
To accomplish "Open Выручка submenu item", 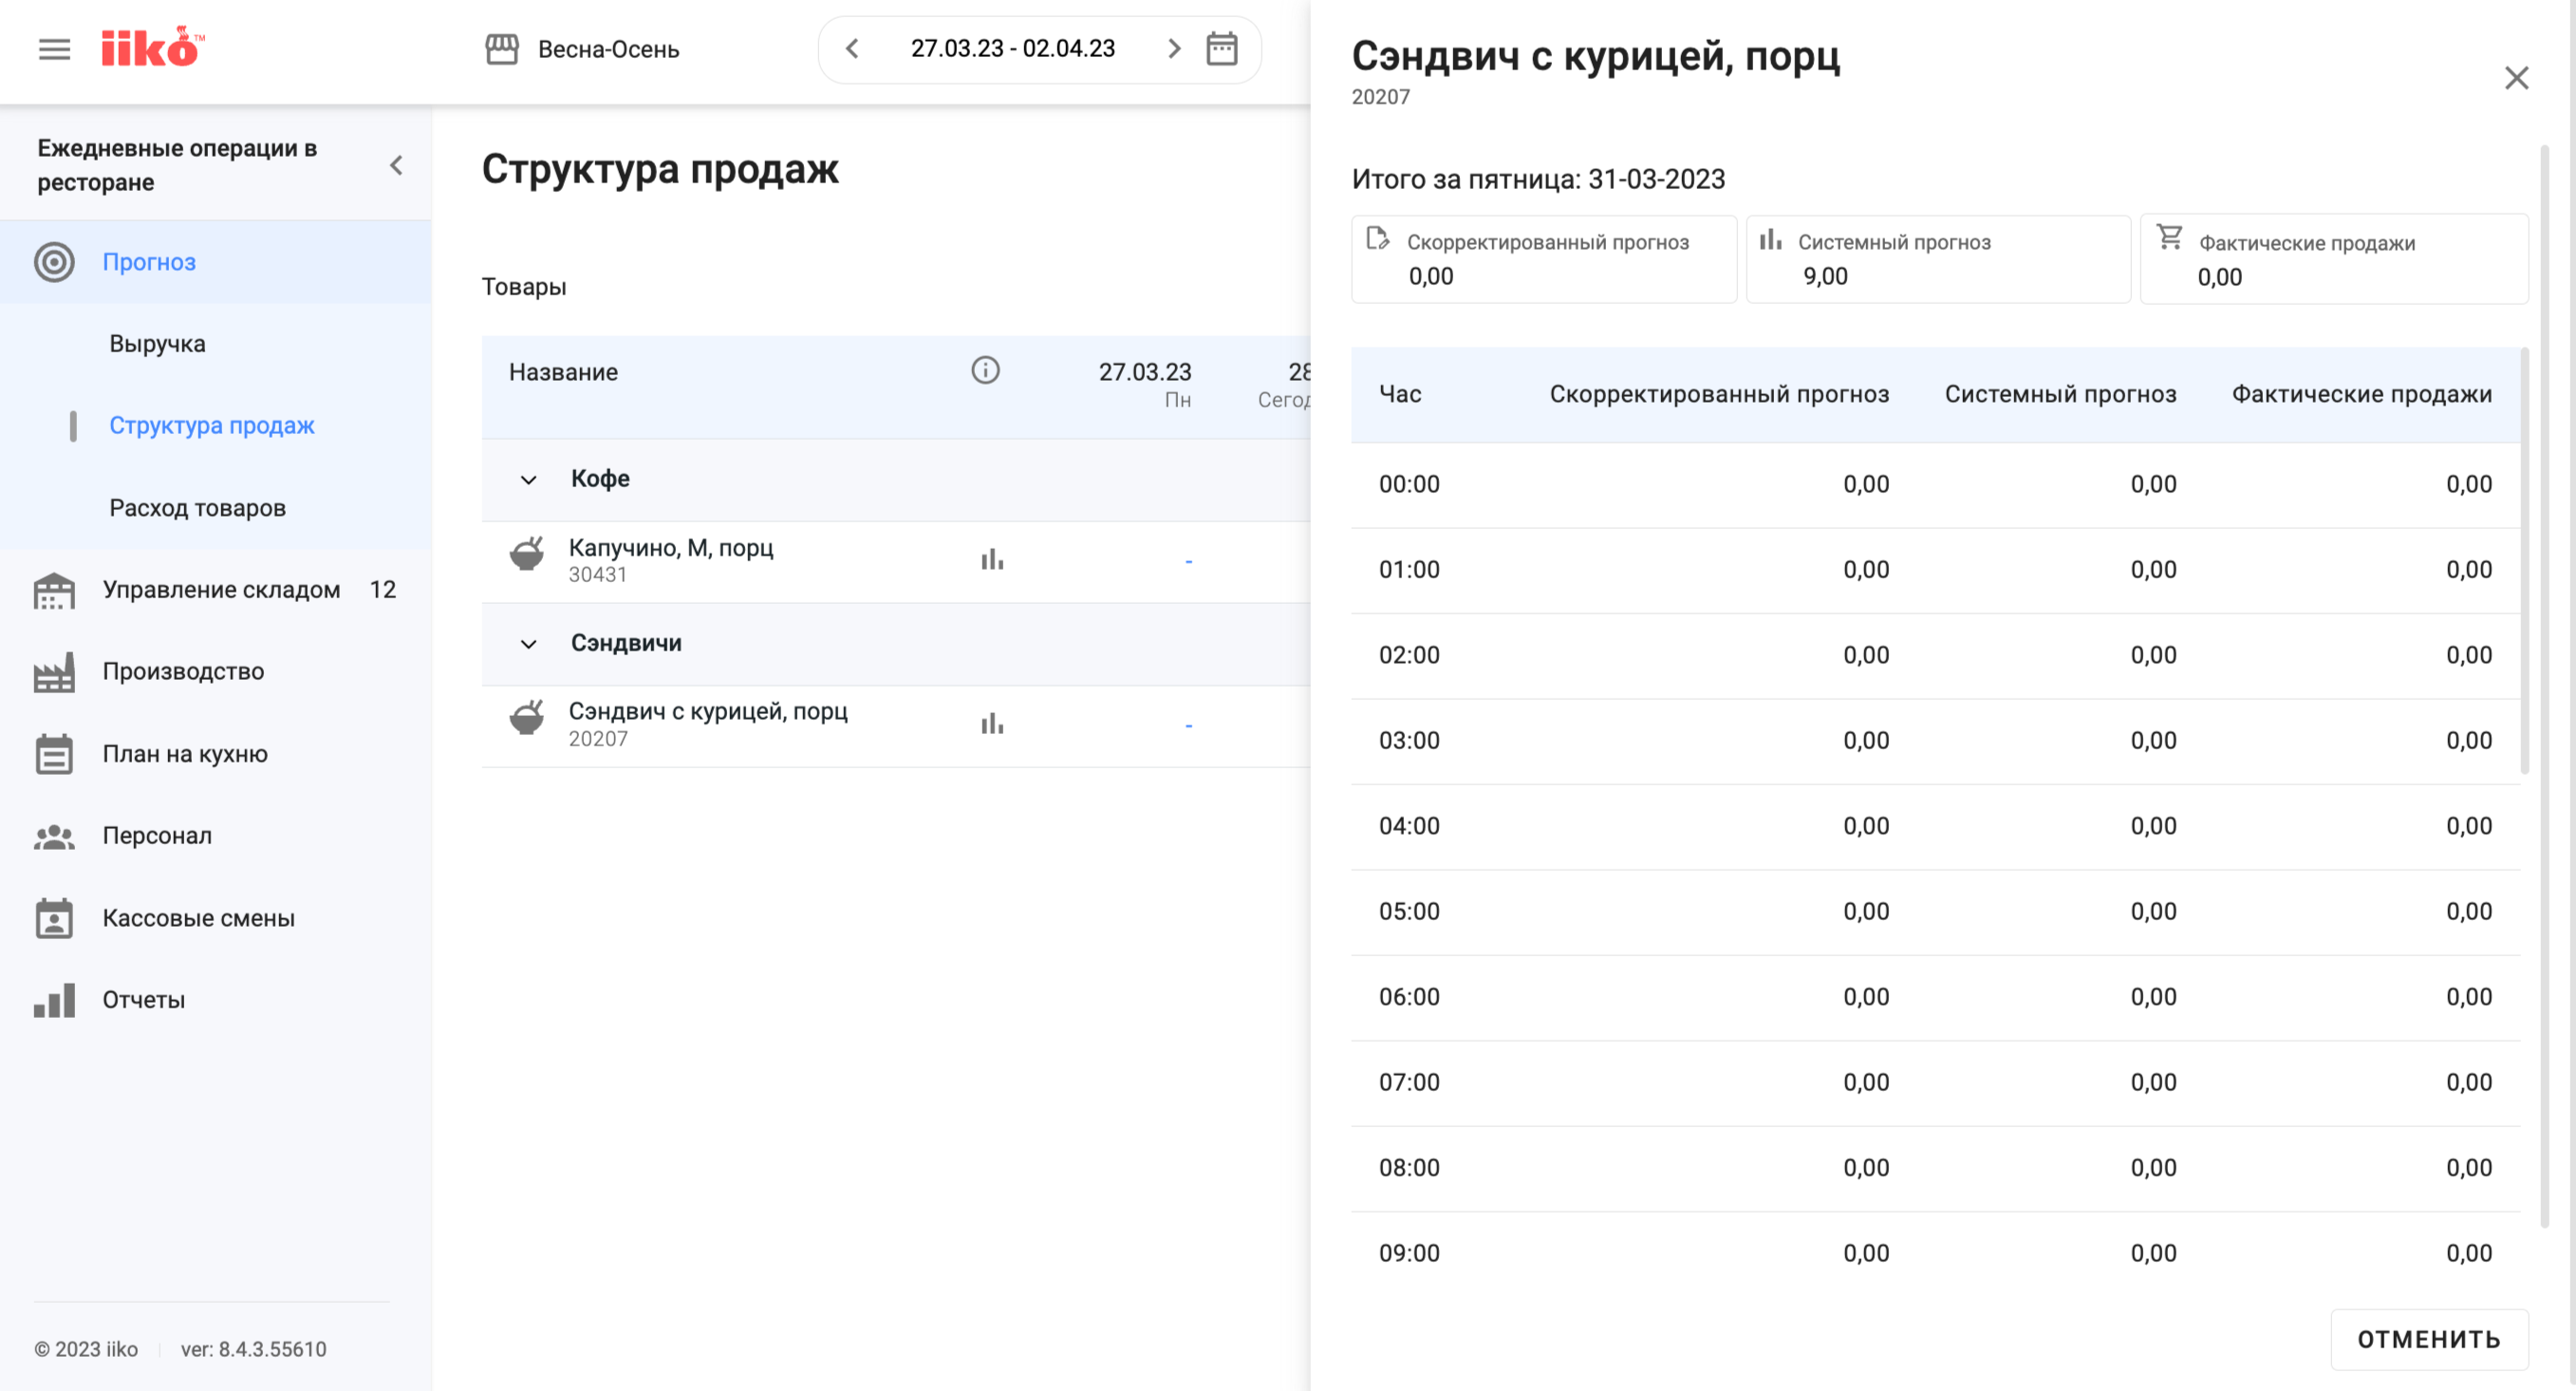I will [157, 344].
